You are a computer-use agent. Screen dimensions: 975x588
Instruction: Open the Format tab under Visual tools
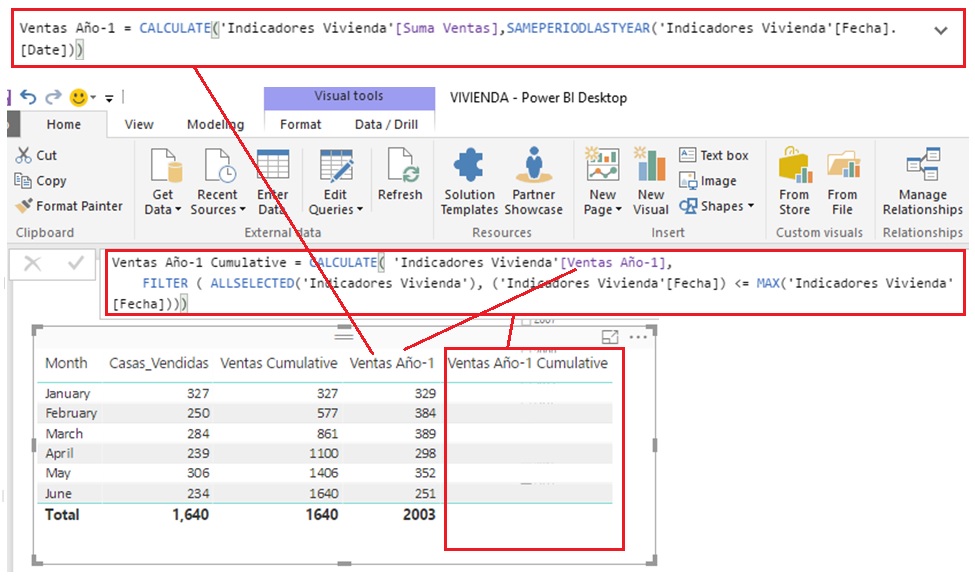pyautogui.click(x=300, y=124)
